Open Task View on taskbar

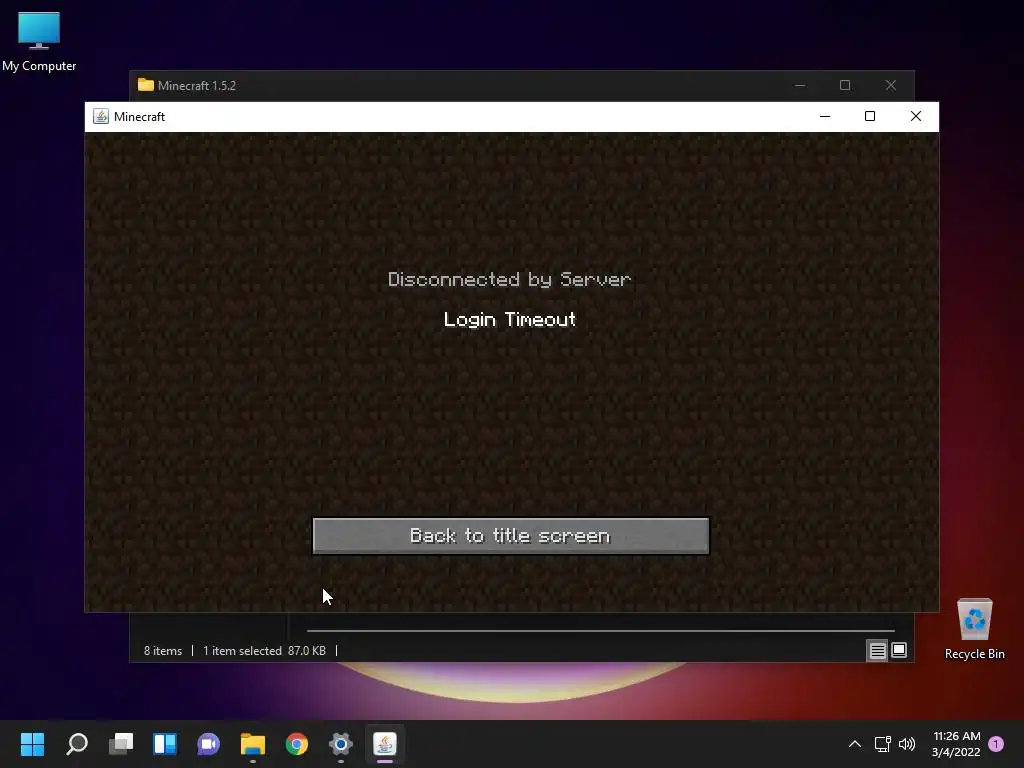point(121,744)
